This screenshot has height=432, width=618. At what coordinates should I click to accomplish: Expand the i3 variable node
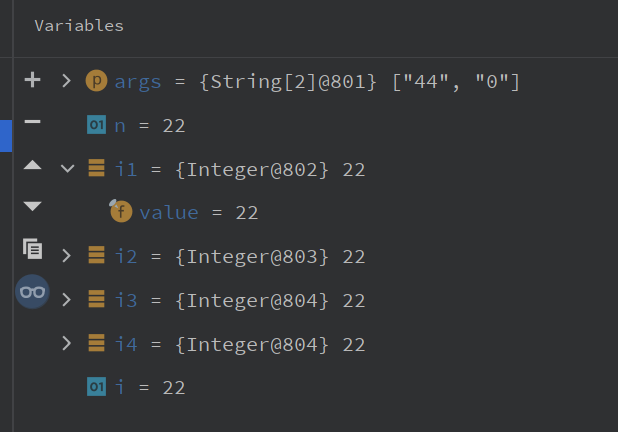(67, 299)
